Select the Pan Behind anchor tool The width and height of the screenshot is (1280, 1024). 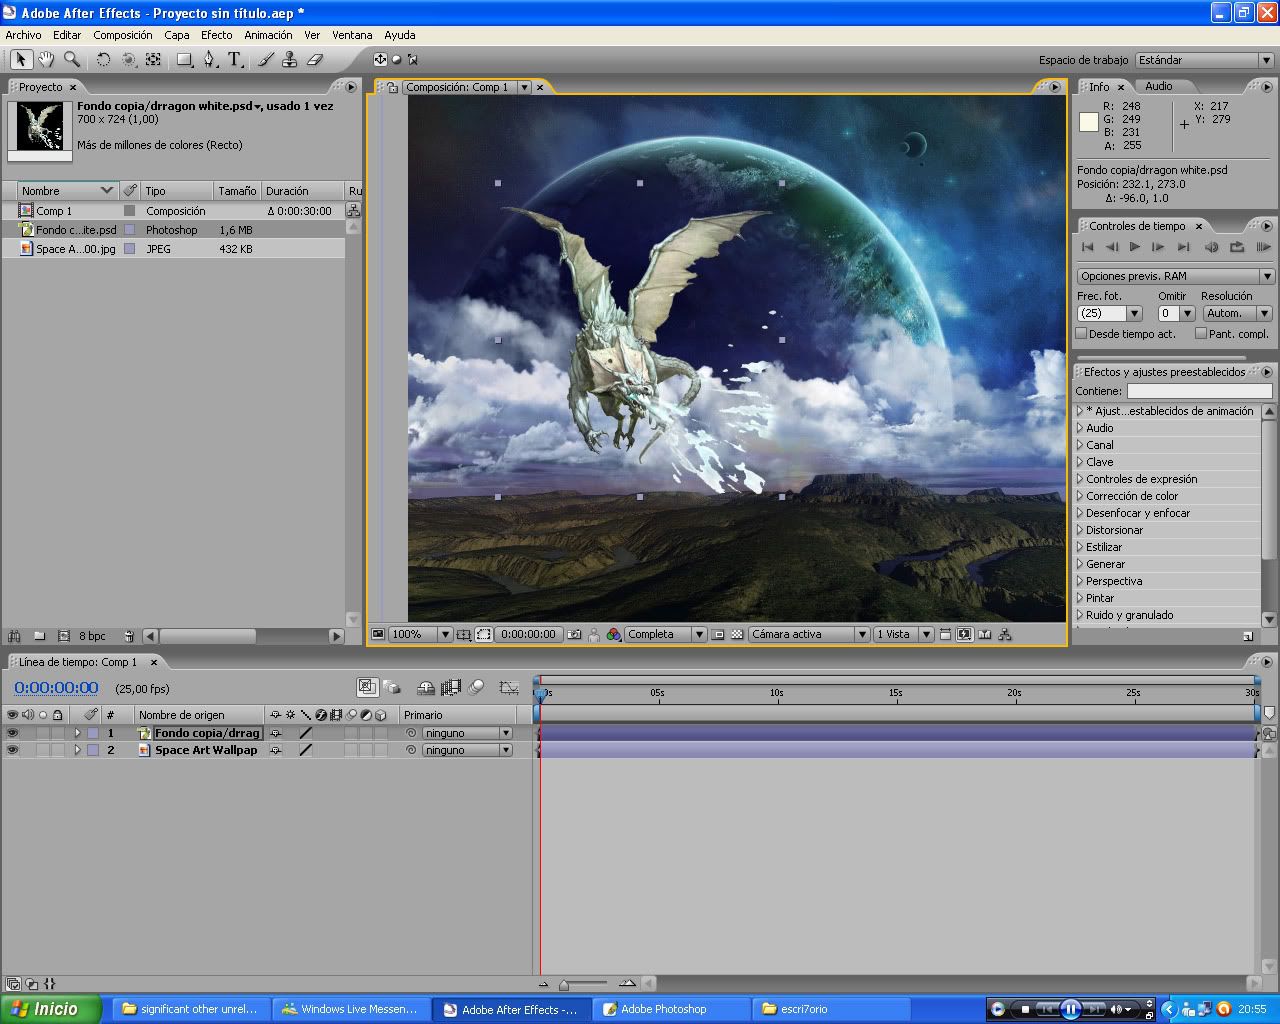coord(153,60)
